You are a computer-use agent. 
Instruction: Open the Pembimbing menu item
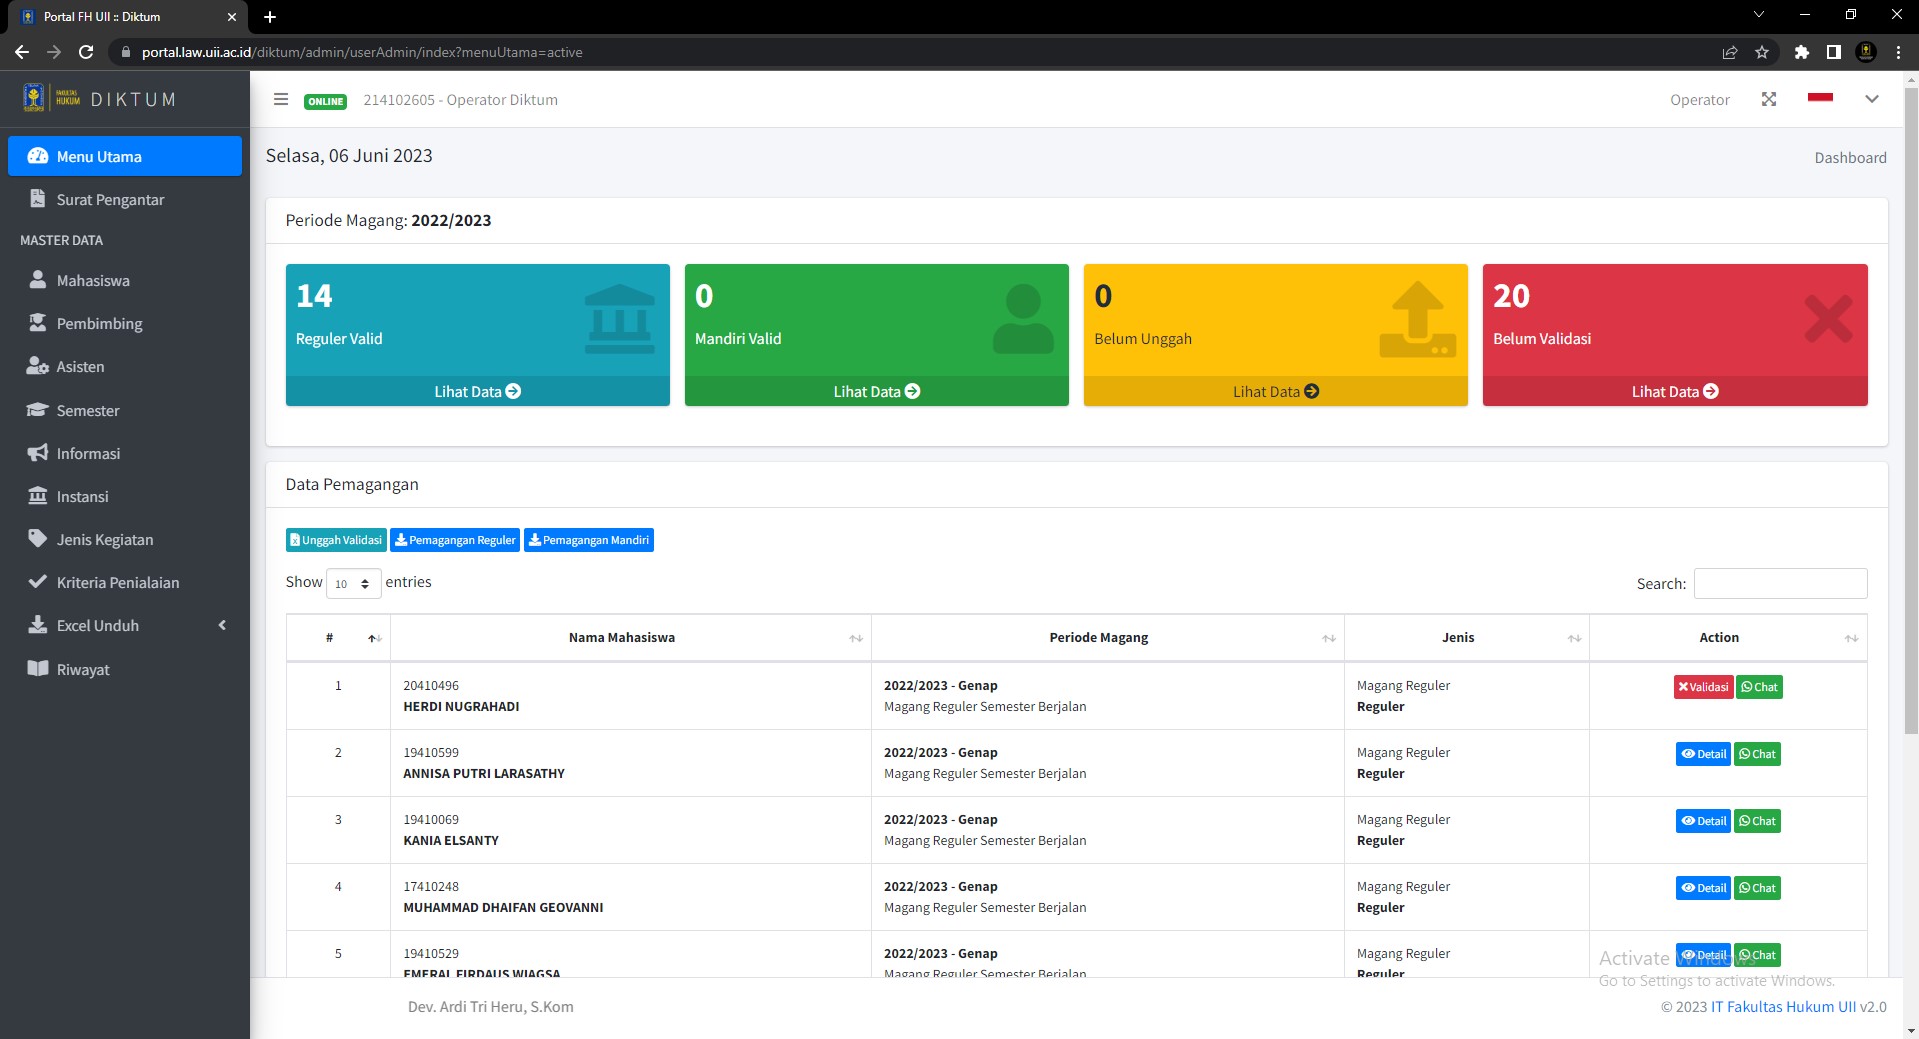coord(125,323)
